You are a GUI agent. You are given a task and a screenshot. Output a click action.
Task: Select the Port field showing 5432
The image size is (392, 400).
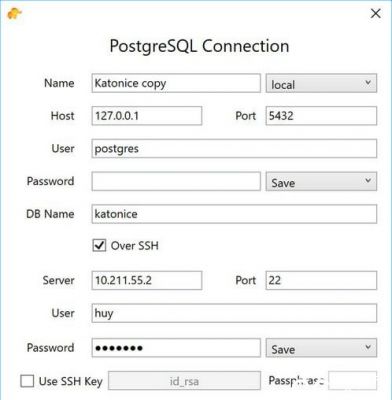321,116
